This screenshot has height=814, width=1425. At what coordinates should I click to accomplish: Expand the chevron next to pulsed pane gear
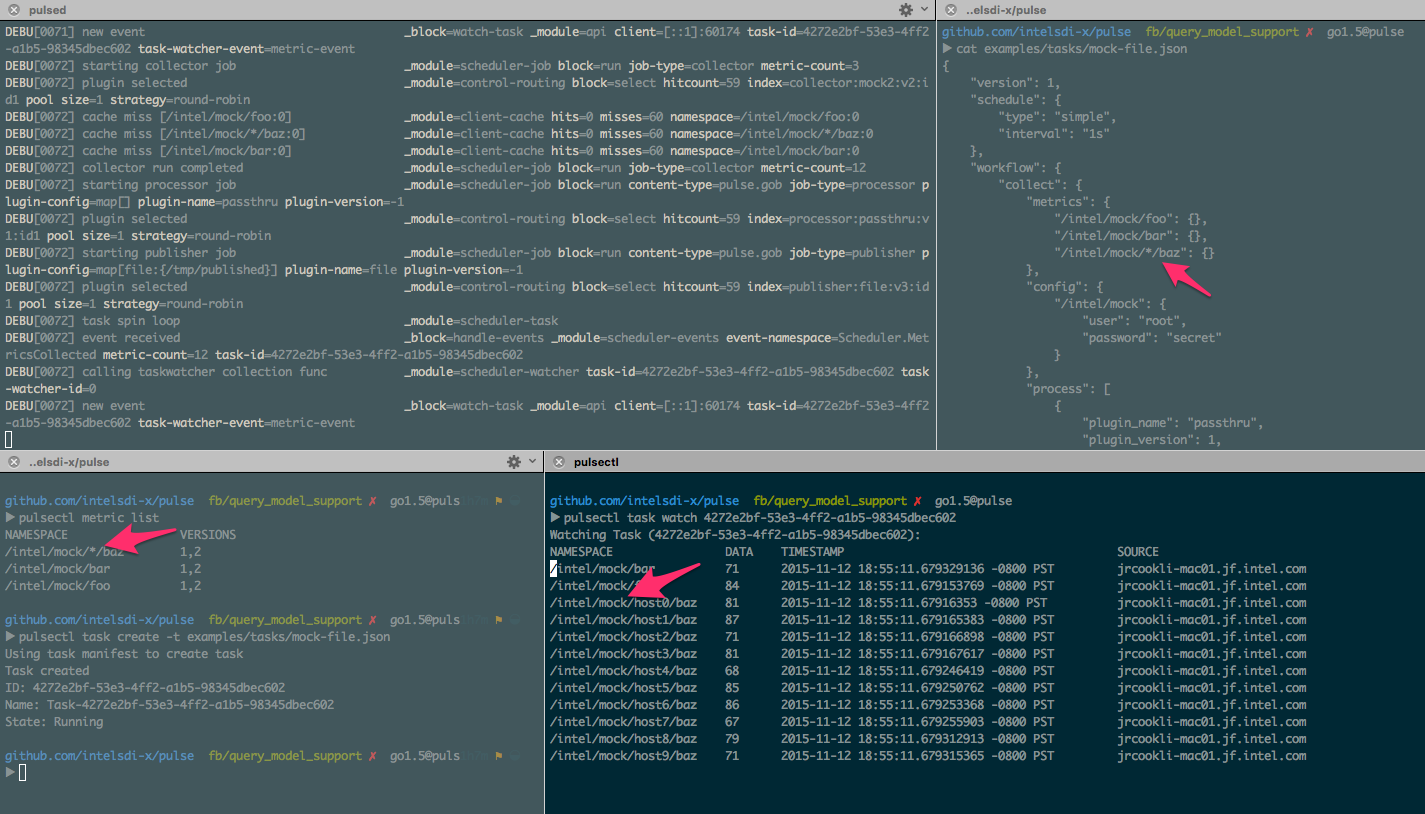click(925, 9)
